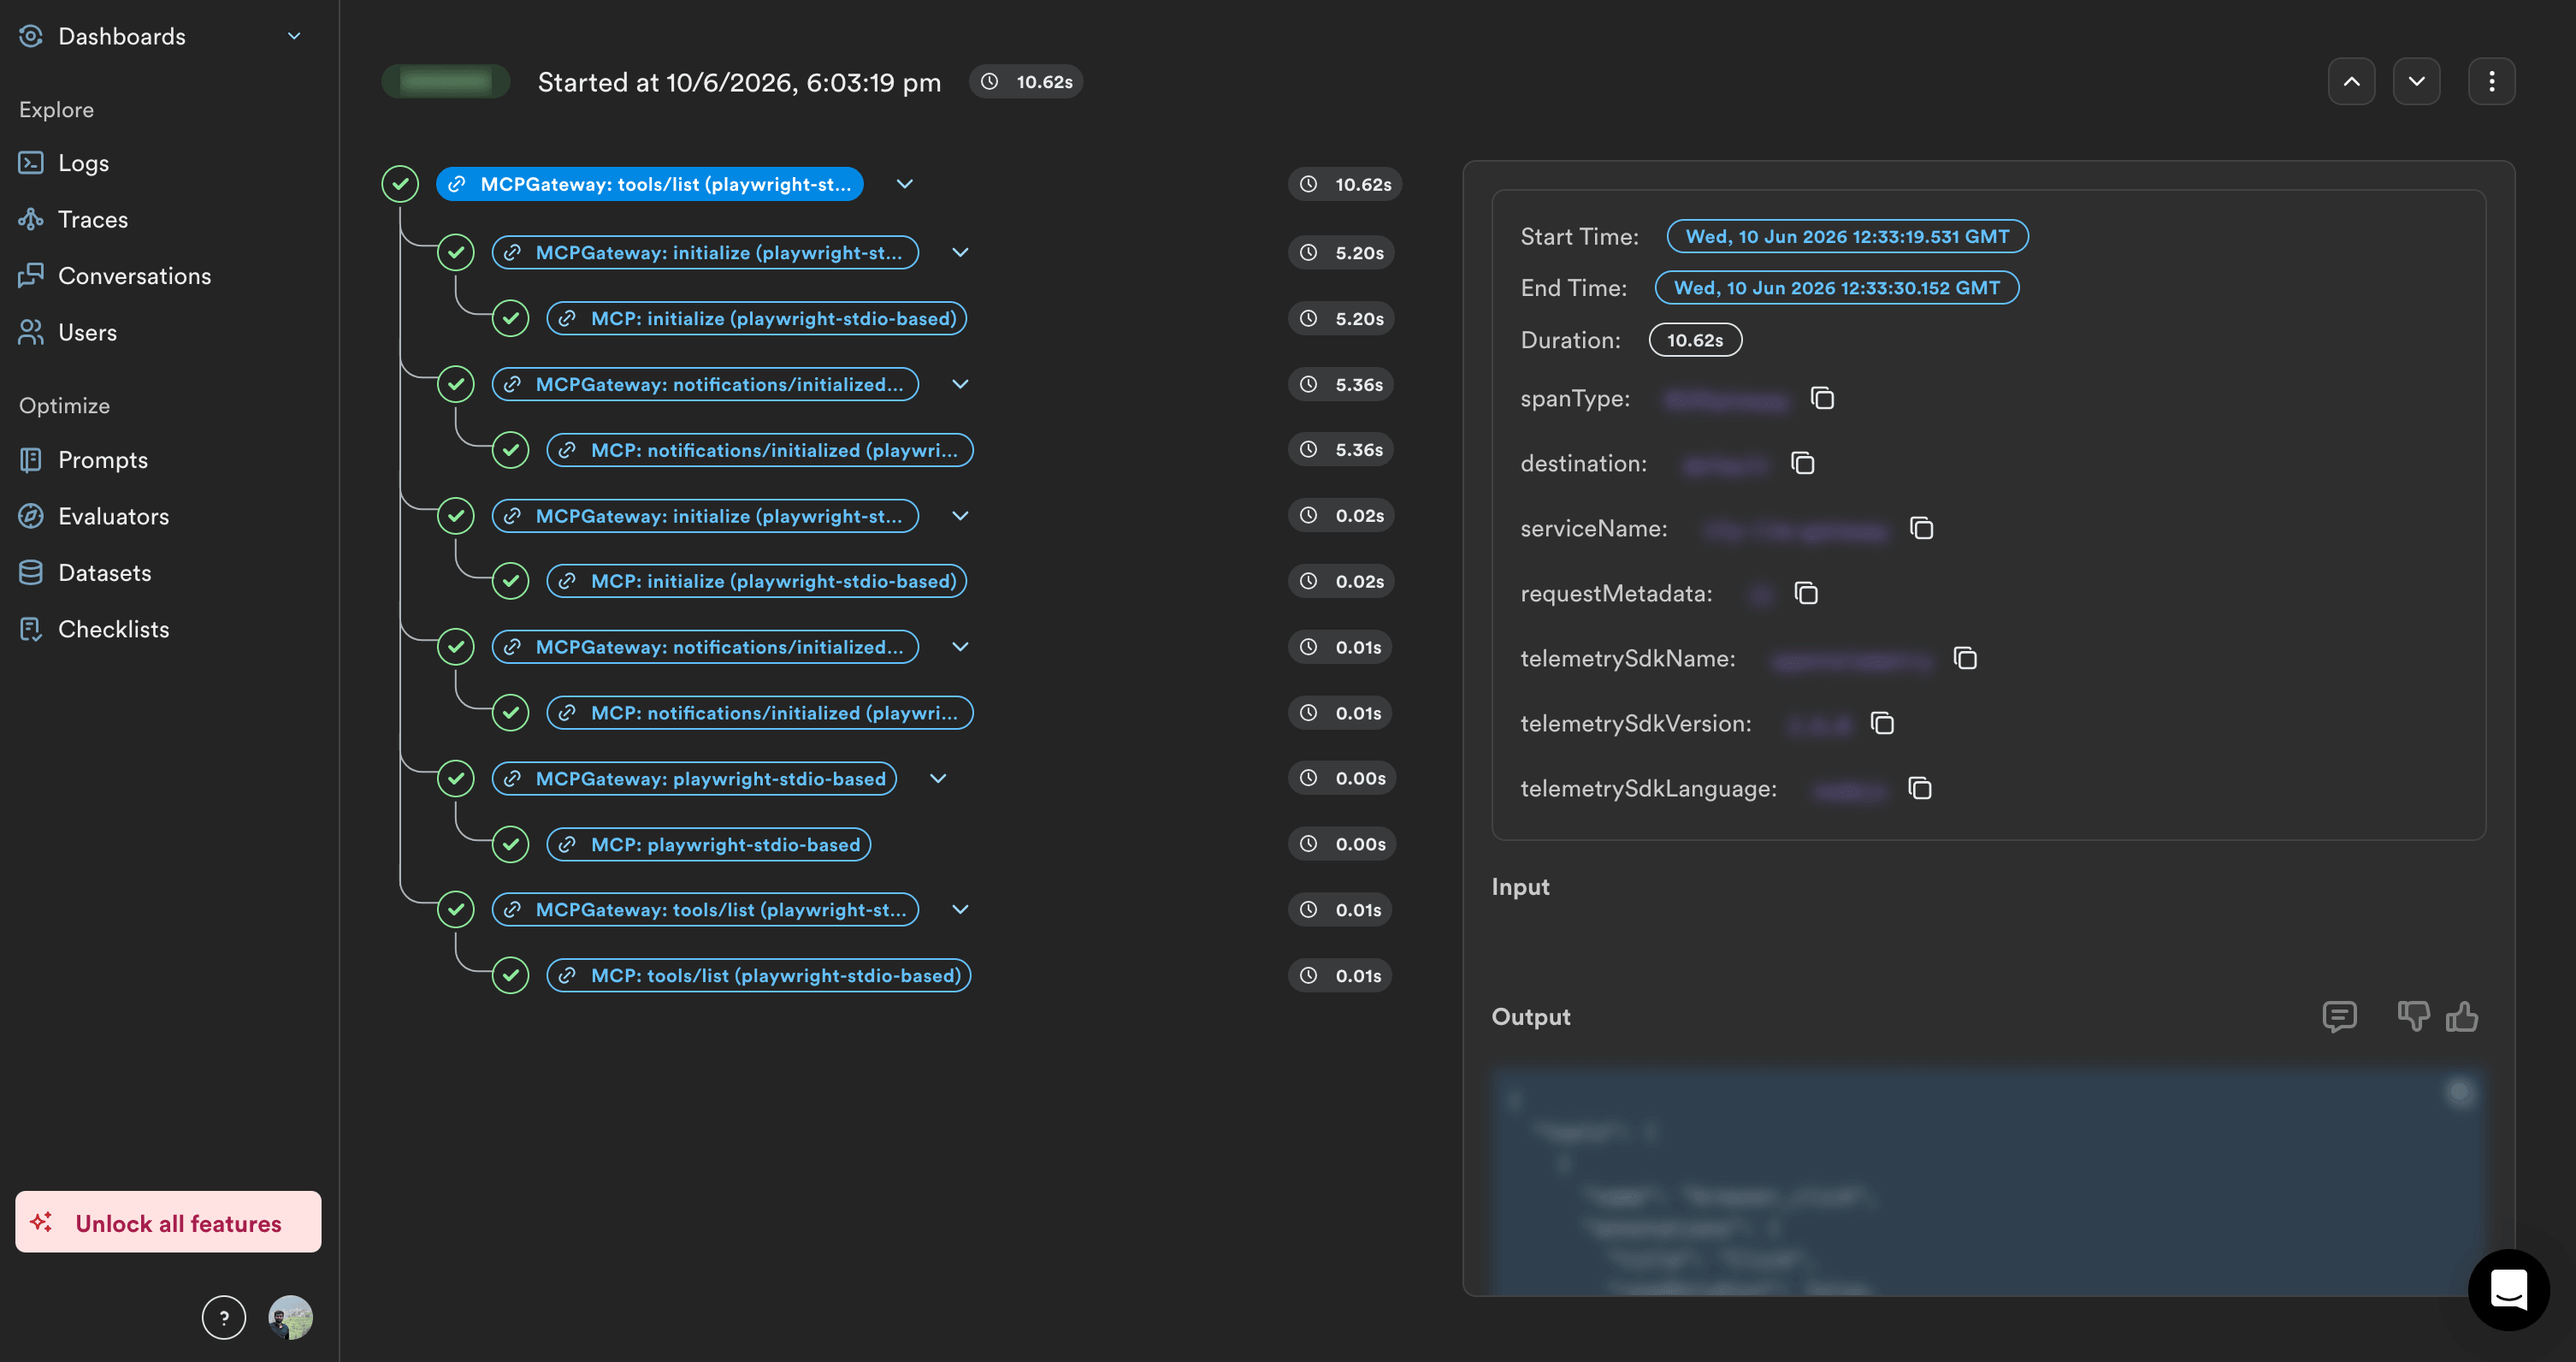Screen dimensions: 2576x1362
Task: Open the help question mark button
Action: click(x=224, y=1318)
